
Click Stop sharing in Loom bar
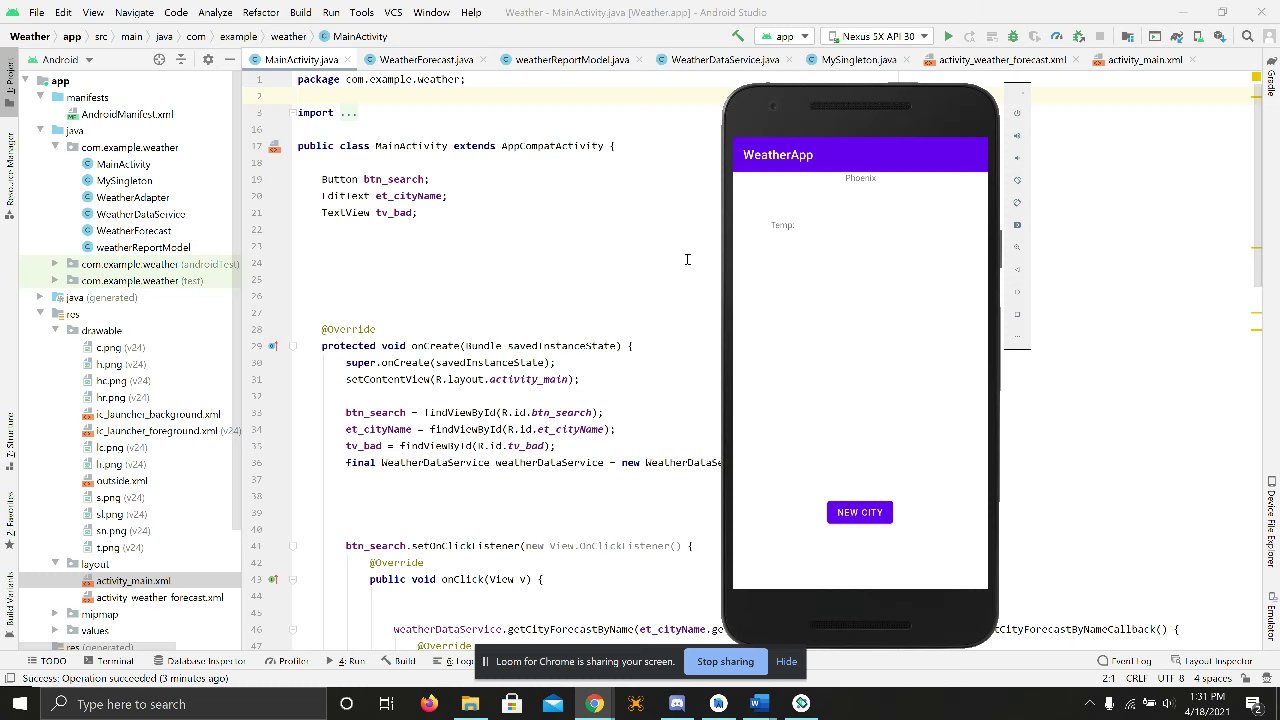point(725,661)
